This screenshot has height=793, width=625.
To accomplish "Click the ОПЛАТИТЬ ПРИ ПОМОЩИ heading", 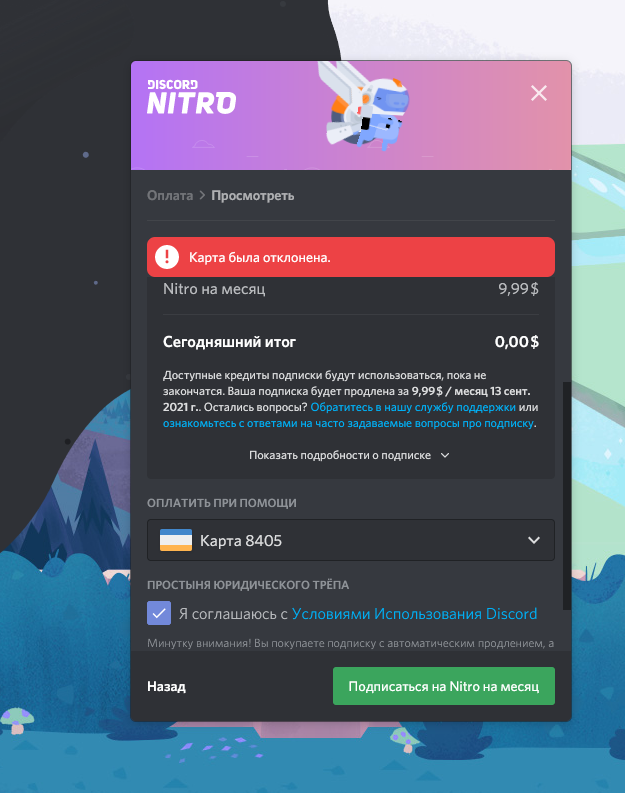I will click(221, 503).
